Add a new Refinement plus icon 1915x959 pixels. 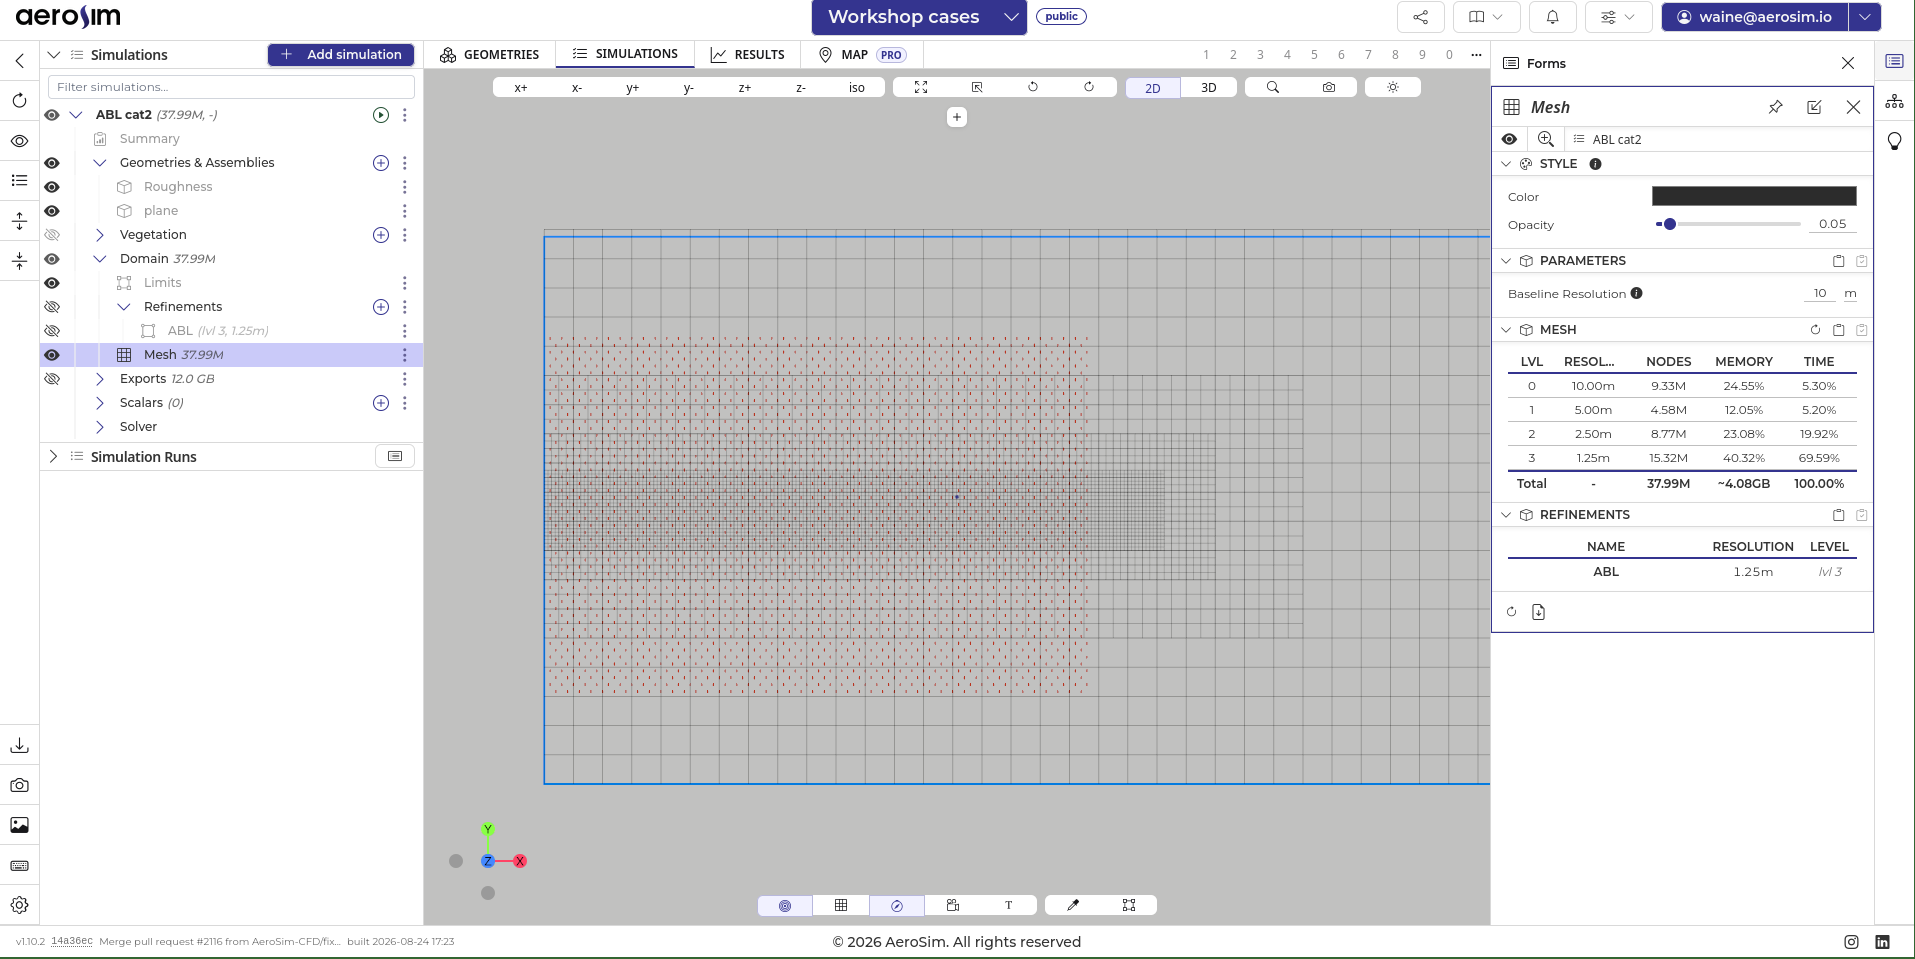(381, 307)
